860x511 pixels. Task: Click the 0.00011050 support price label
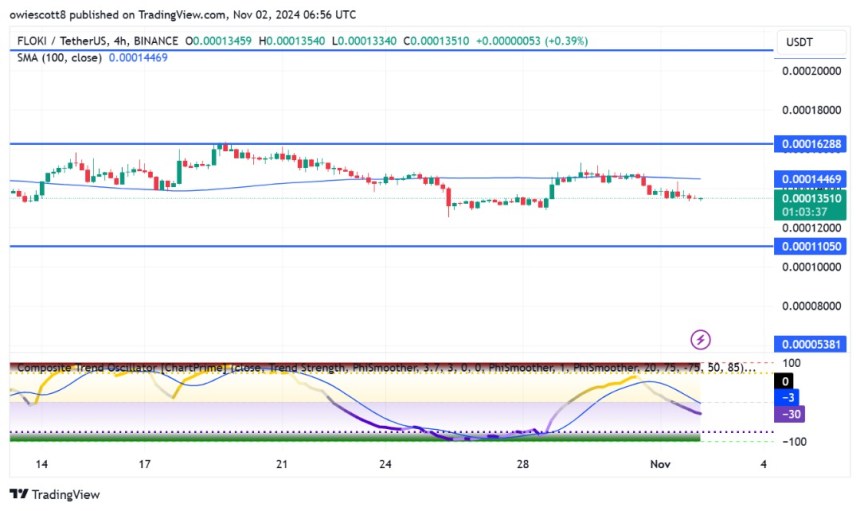click(x=816, y=245)
